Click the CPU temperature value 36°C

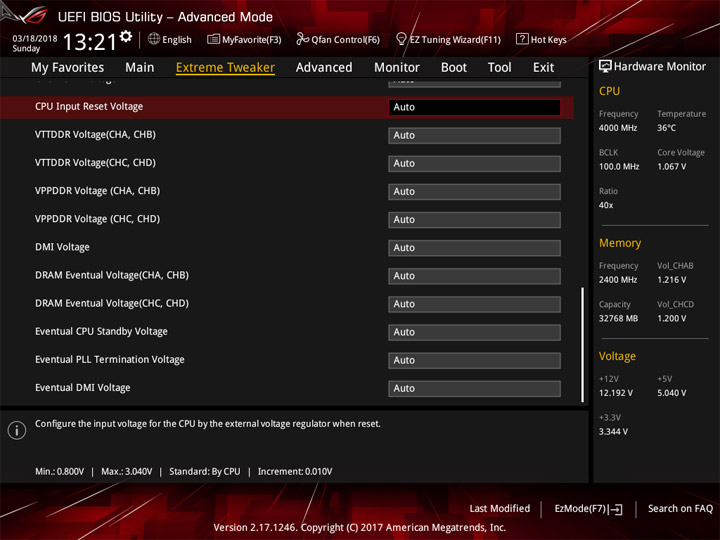[x=666, y=128]
